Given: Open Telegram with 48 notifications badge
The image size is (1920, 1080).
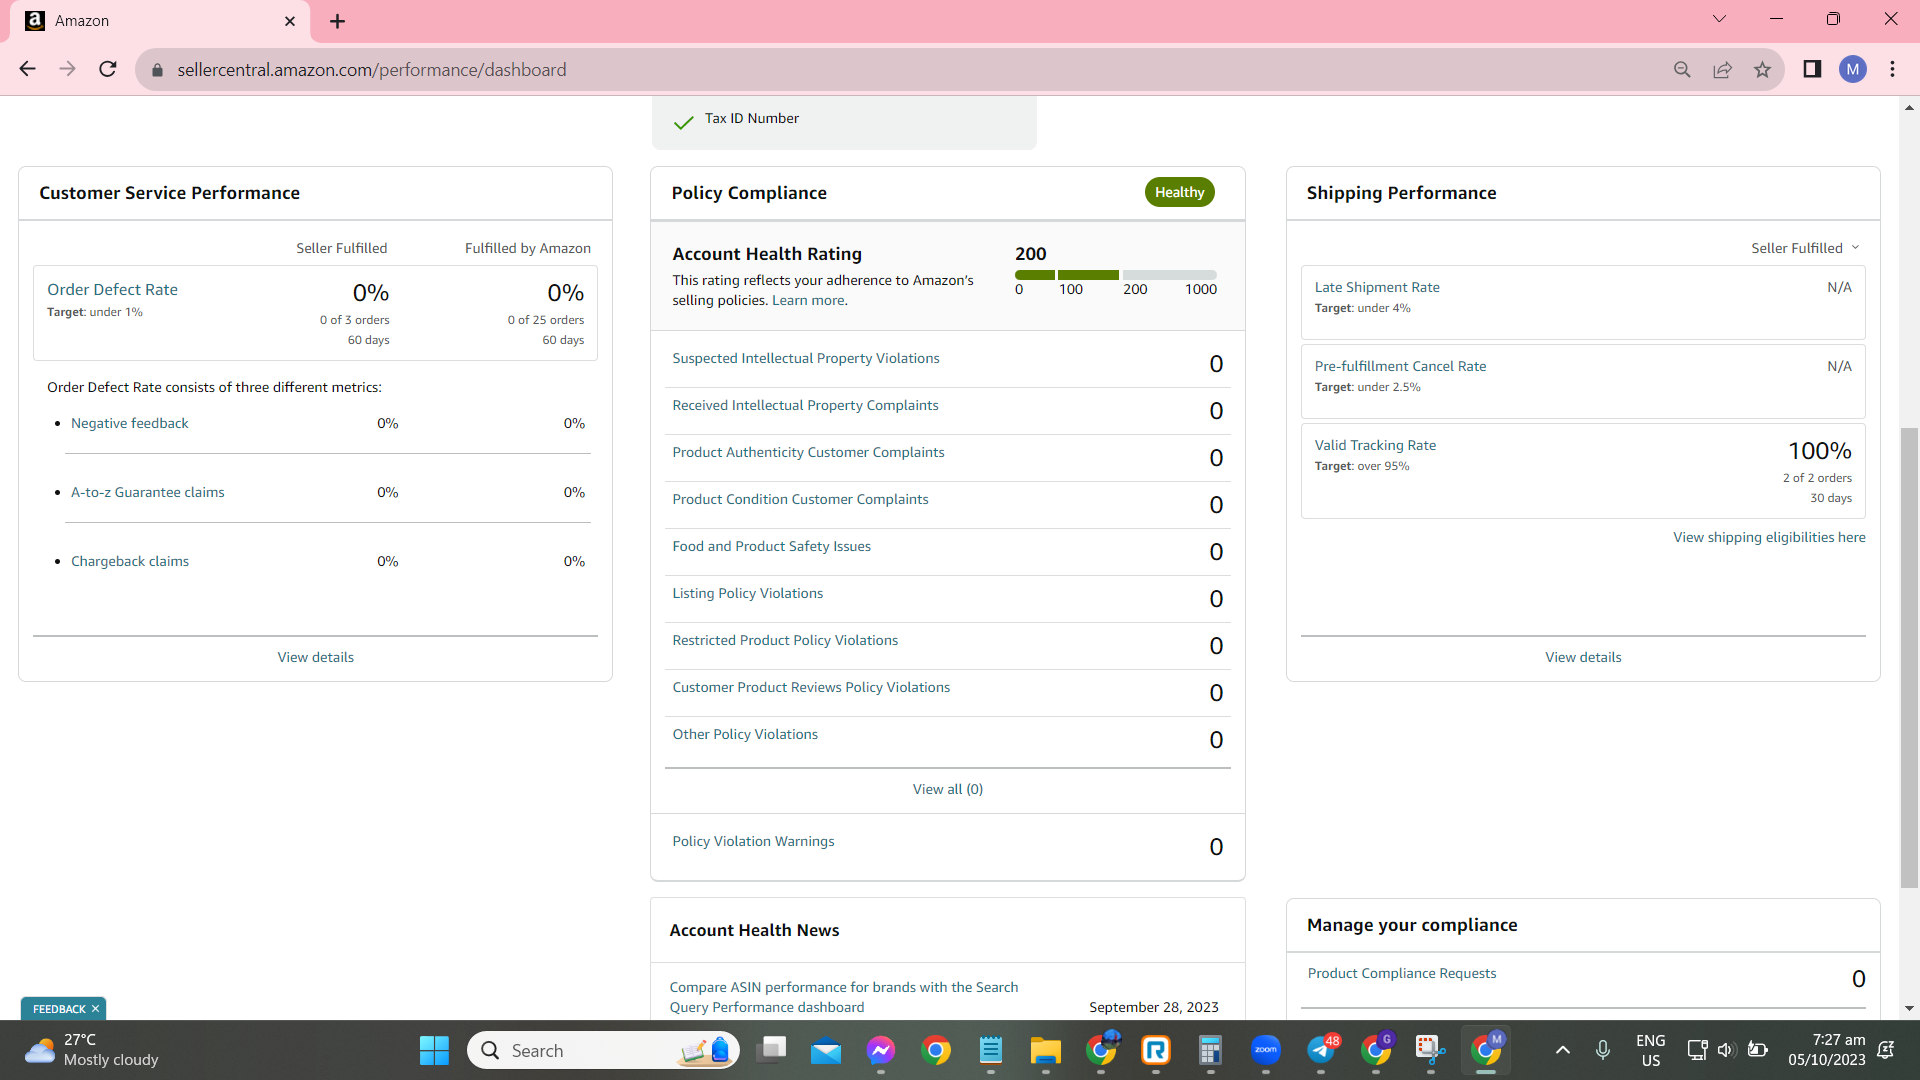Looking at the screenshot, I should 1321,1050.
